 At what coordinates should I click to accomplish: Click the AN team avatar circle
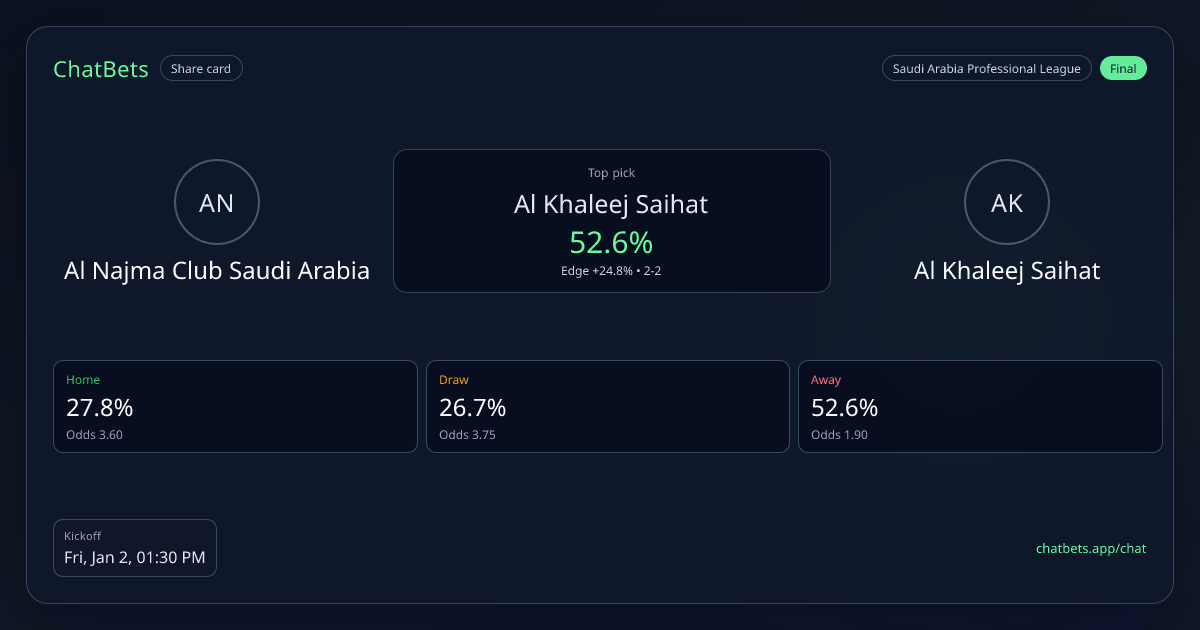pyautogui.click(x=217, y=203)
